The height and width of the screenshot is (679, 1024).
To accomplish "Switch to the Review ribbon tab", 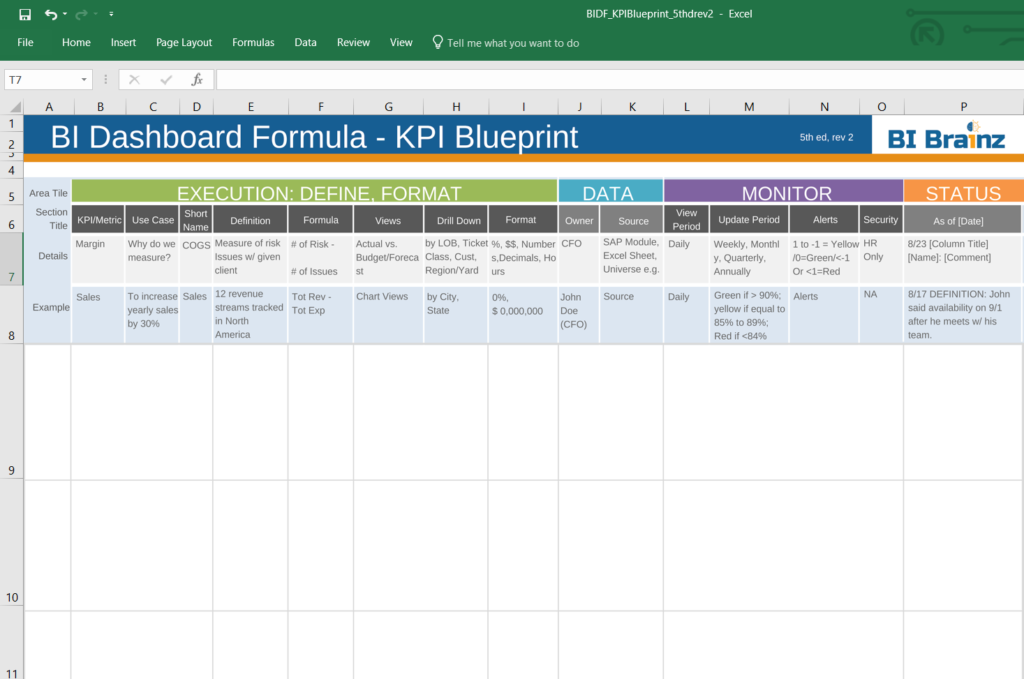I will pos(353,42).
